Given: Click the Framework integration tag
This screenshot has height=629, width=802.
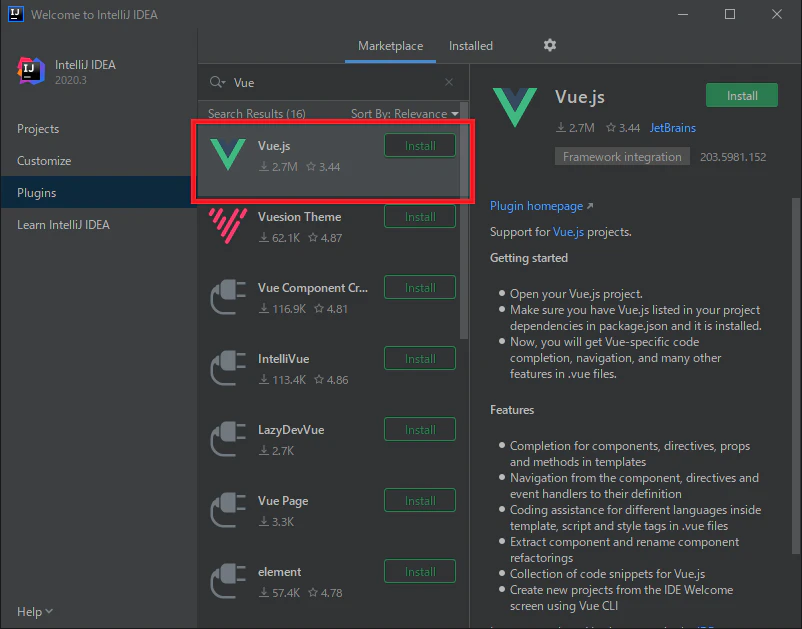Looking at the screenshot, I should (x=622, y=156).
